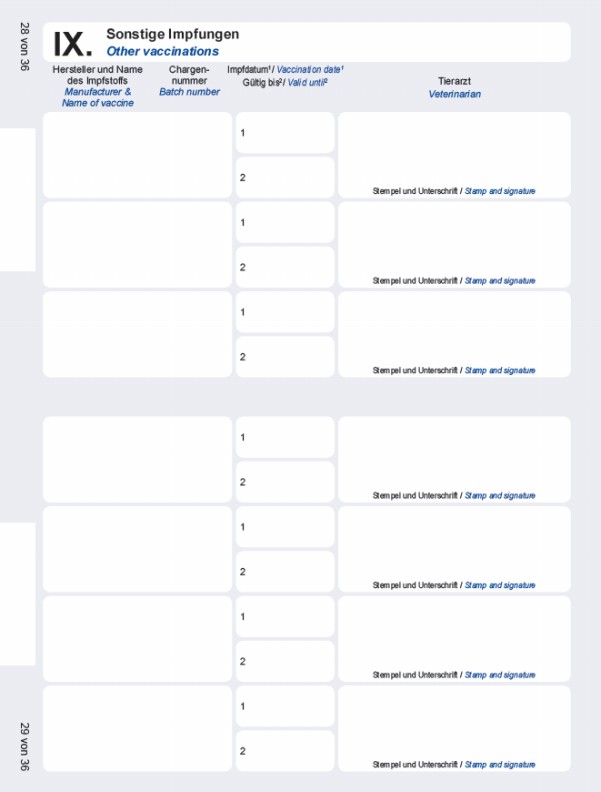Click the second row's veterinarian stamp box

point(454,240)
